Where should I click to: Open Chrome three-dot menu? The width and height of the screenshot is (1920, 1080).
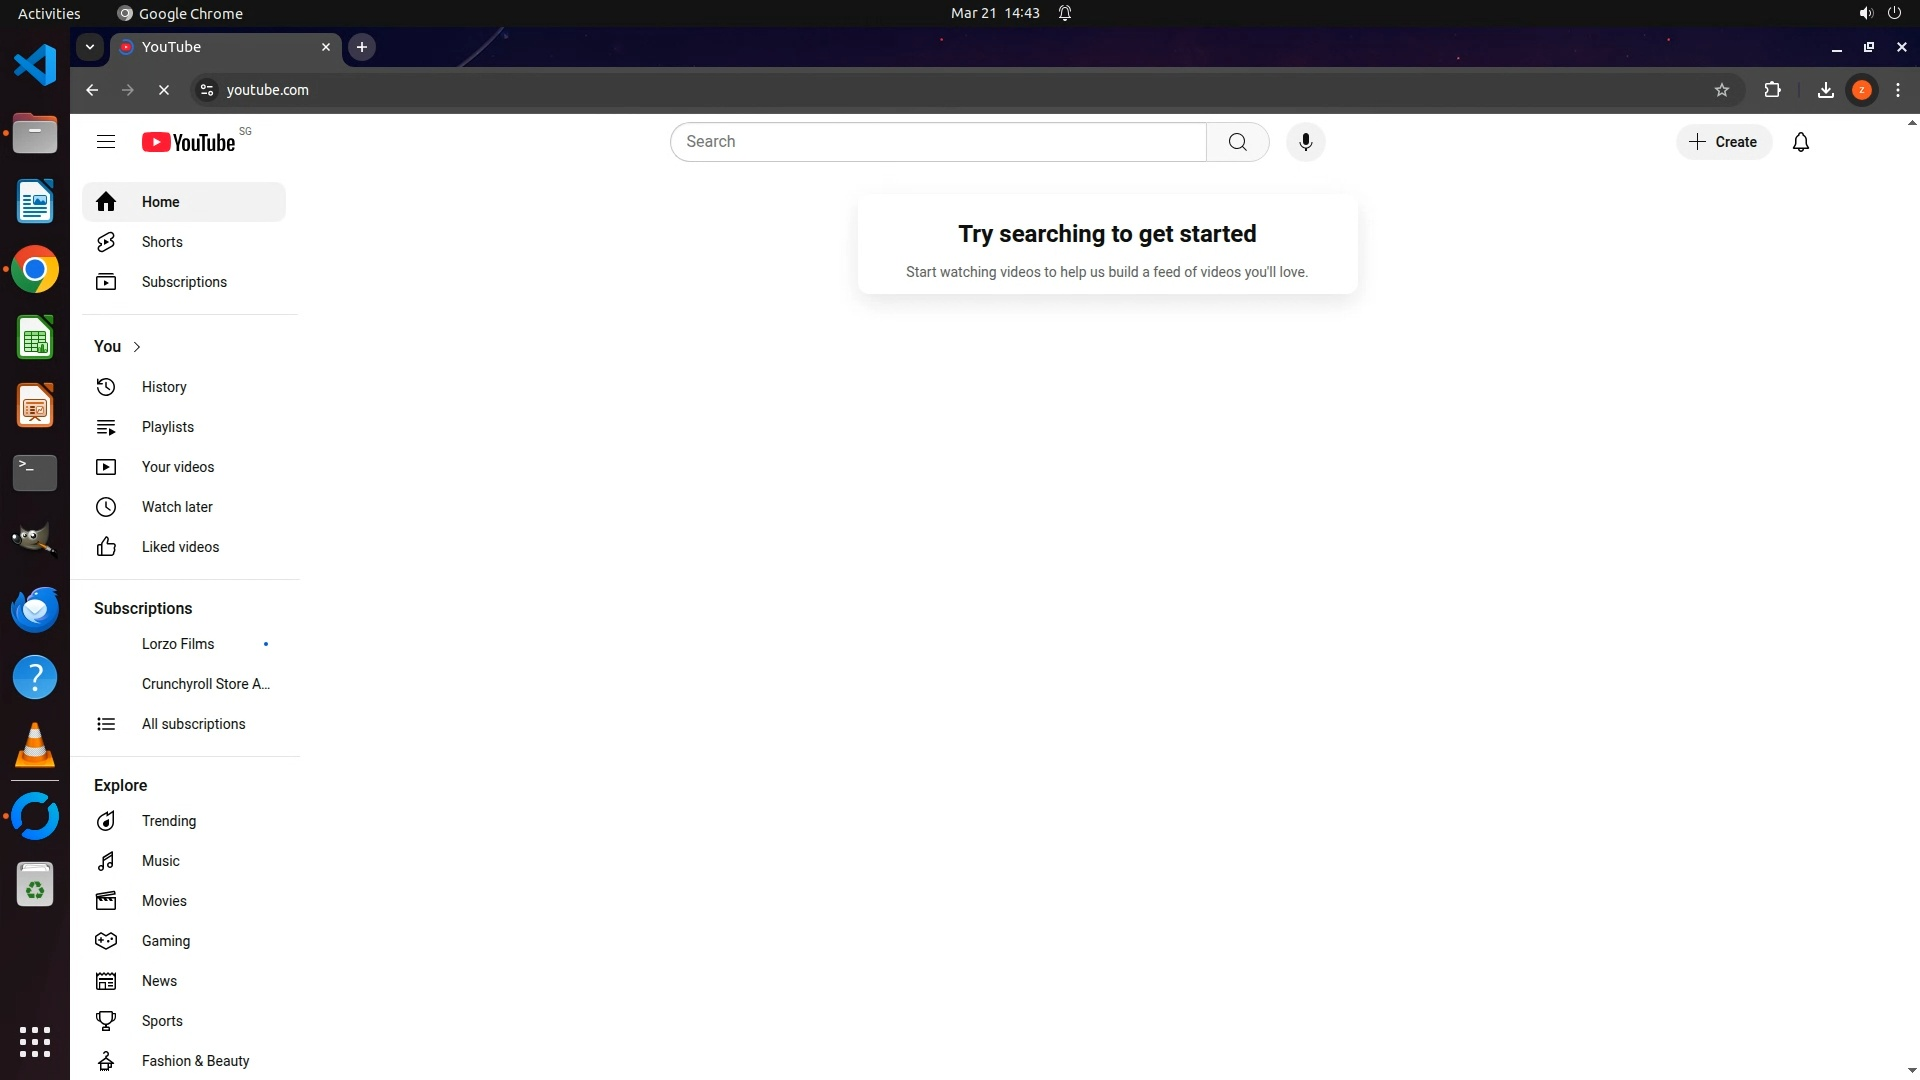(x=1897, y=90)
